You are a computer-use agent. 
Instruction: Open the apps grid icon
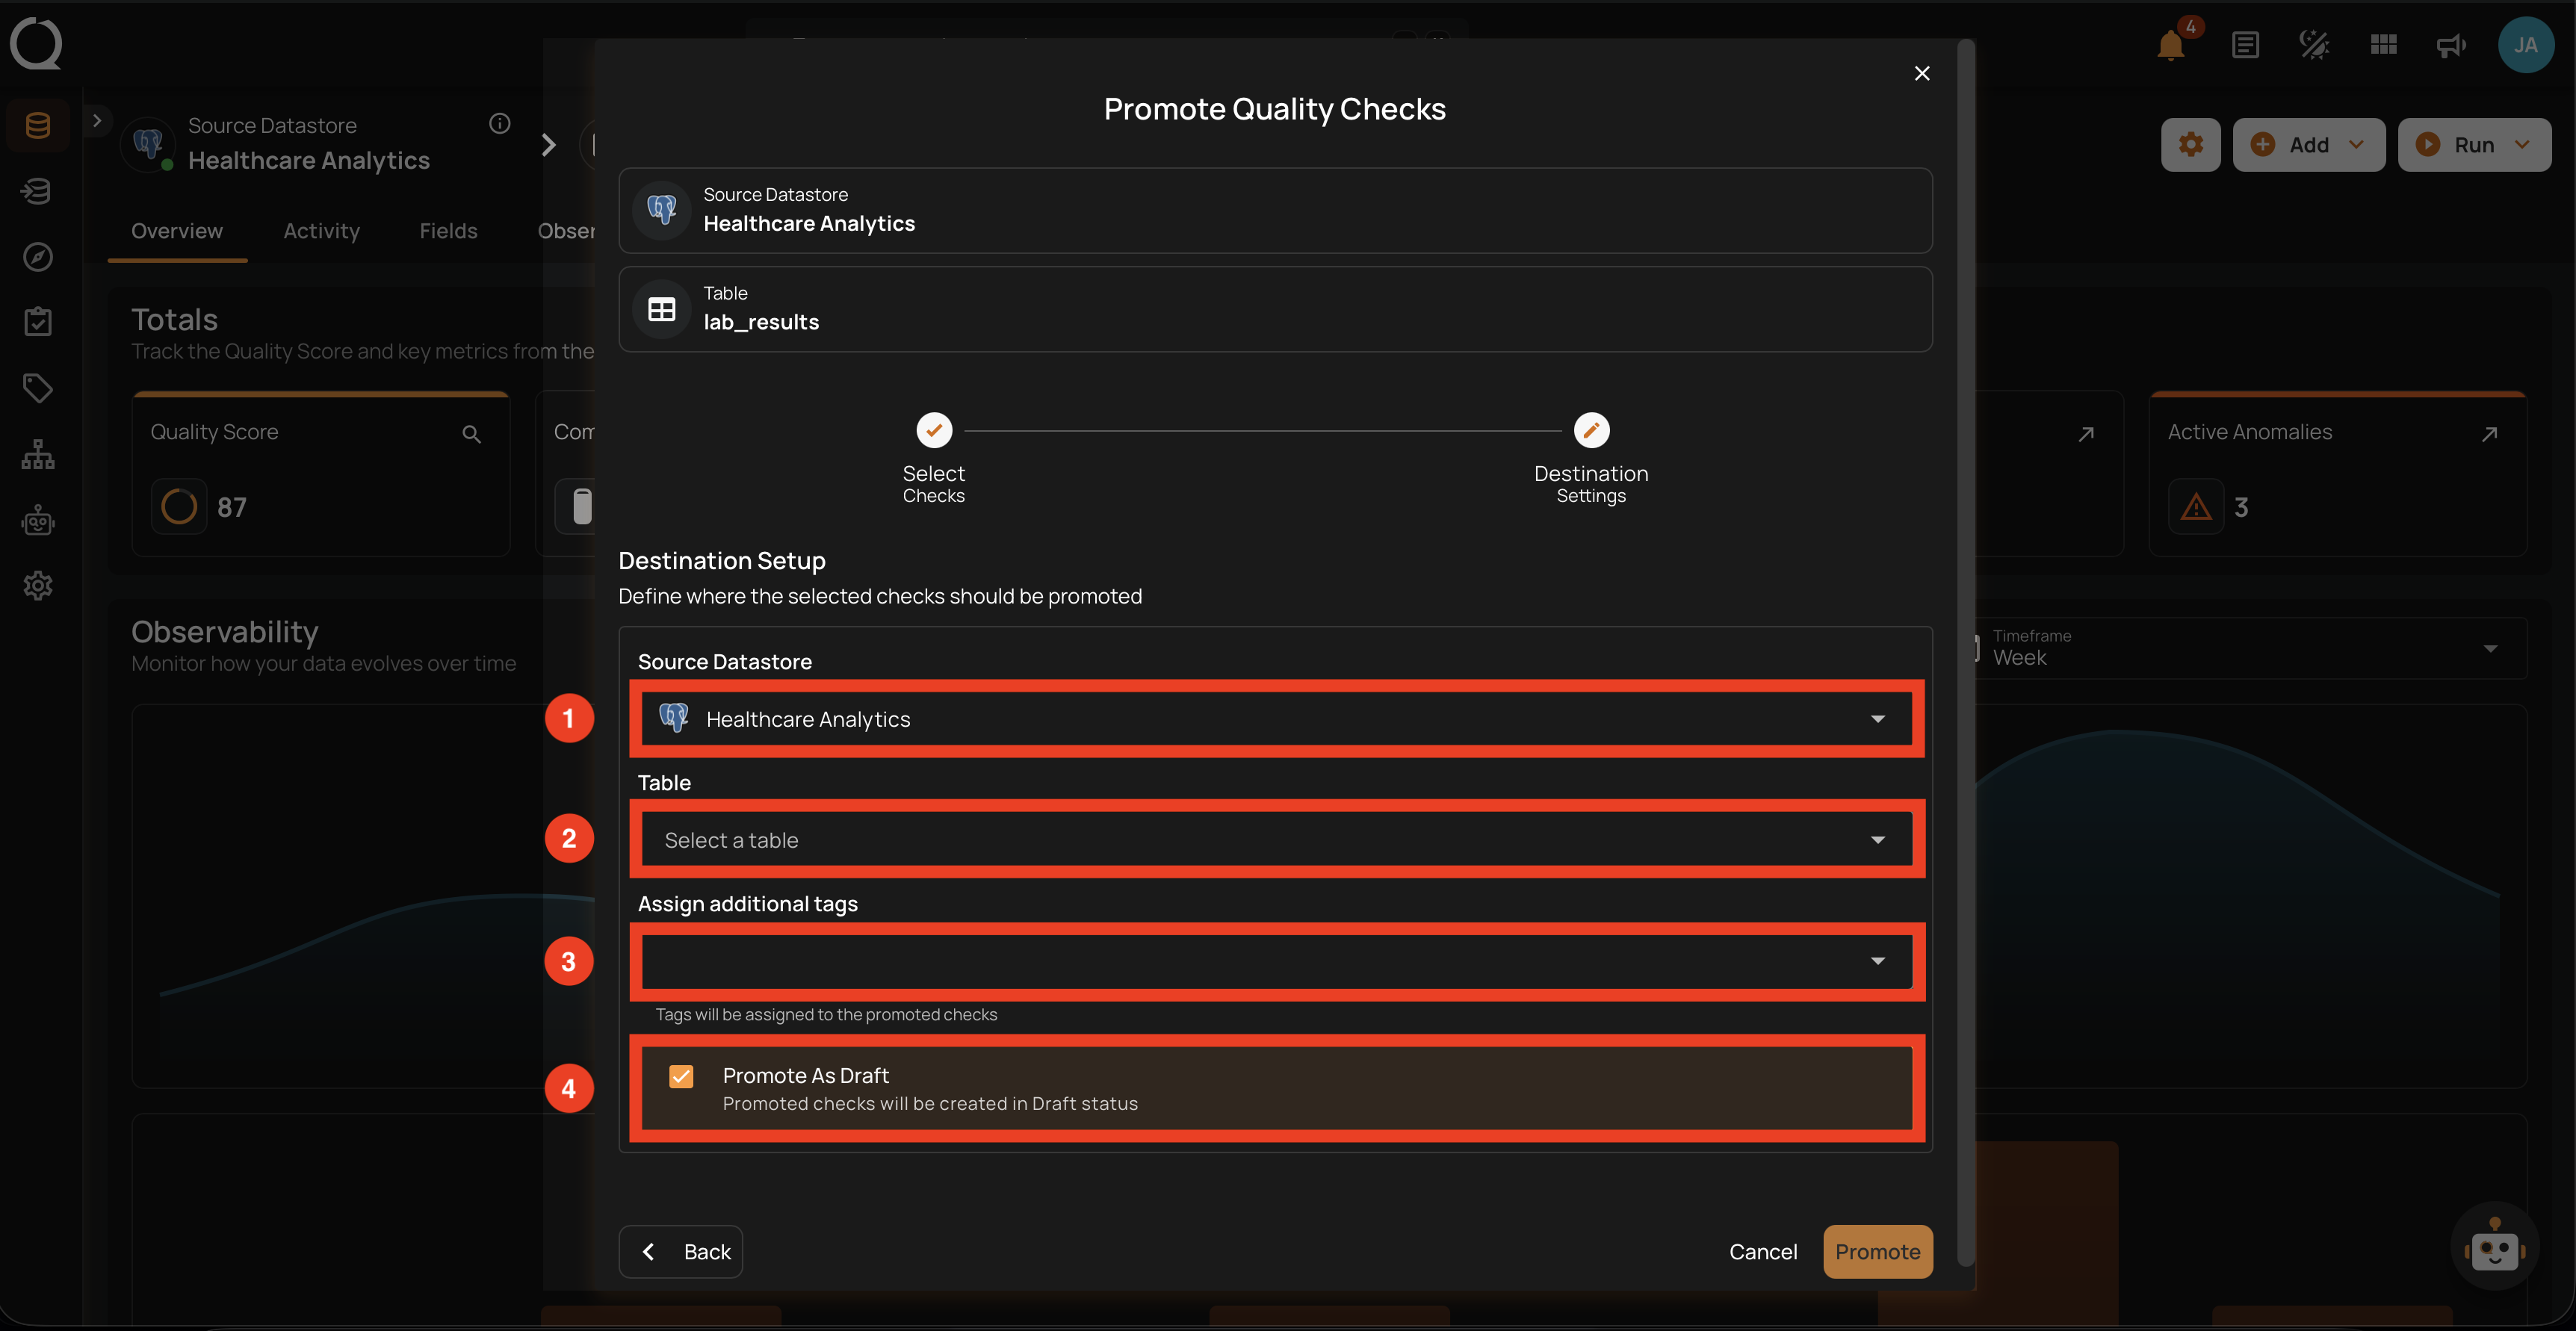2383,45
